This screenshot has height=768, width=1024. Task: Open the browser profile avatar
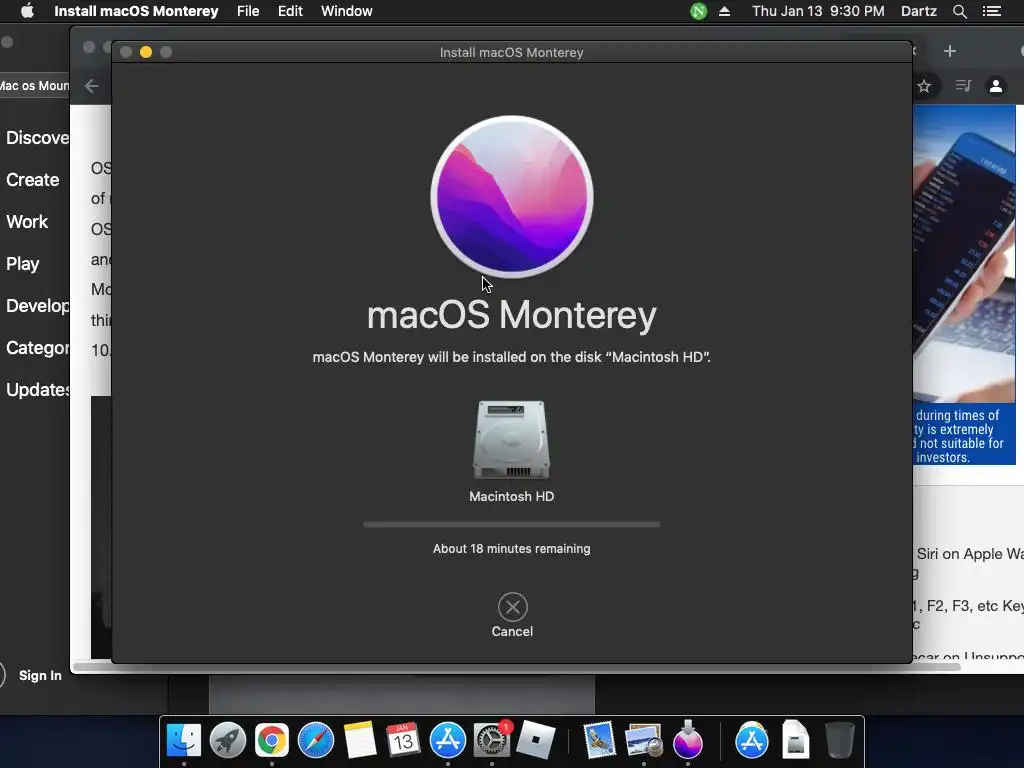[x=996, y=86]
